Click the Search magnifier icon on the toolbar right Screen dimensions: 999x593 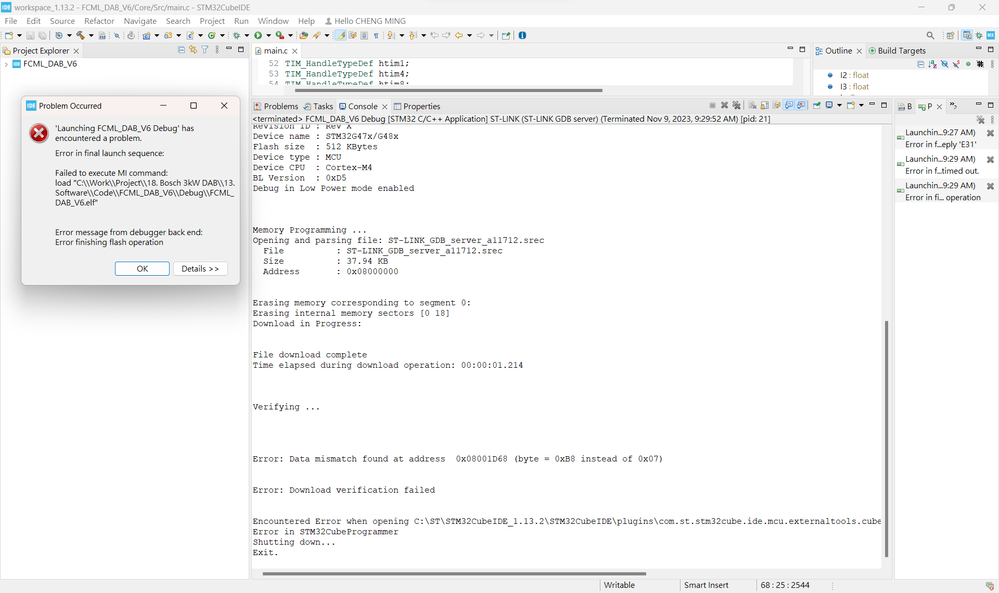pos(930,35)
